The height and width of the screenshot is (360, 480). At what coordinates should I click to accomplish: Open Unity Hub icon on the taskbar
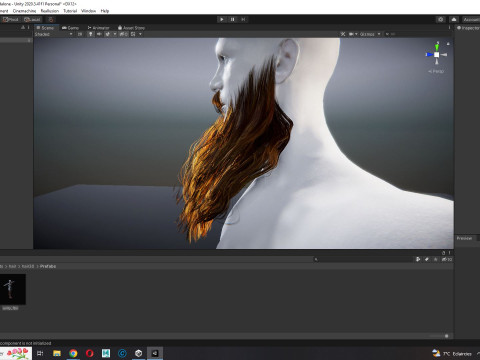tap(139, 353)
